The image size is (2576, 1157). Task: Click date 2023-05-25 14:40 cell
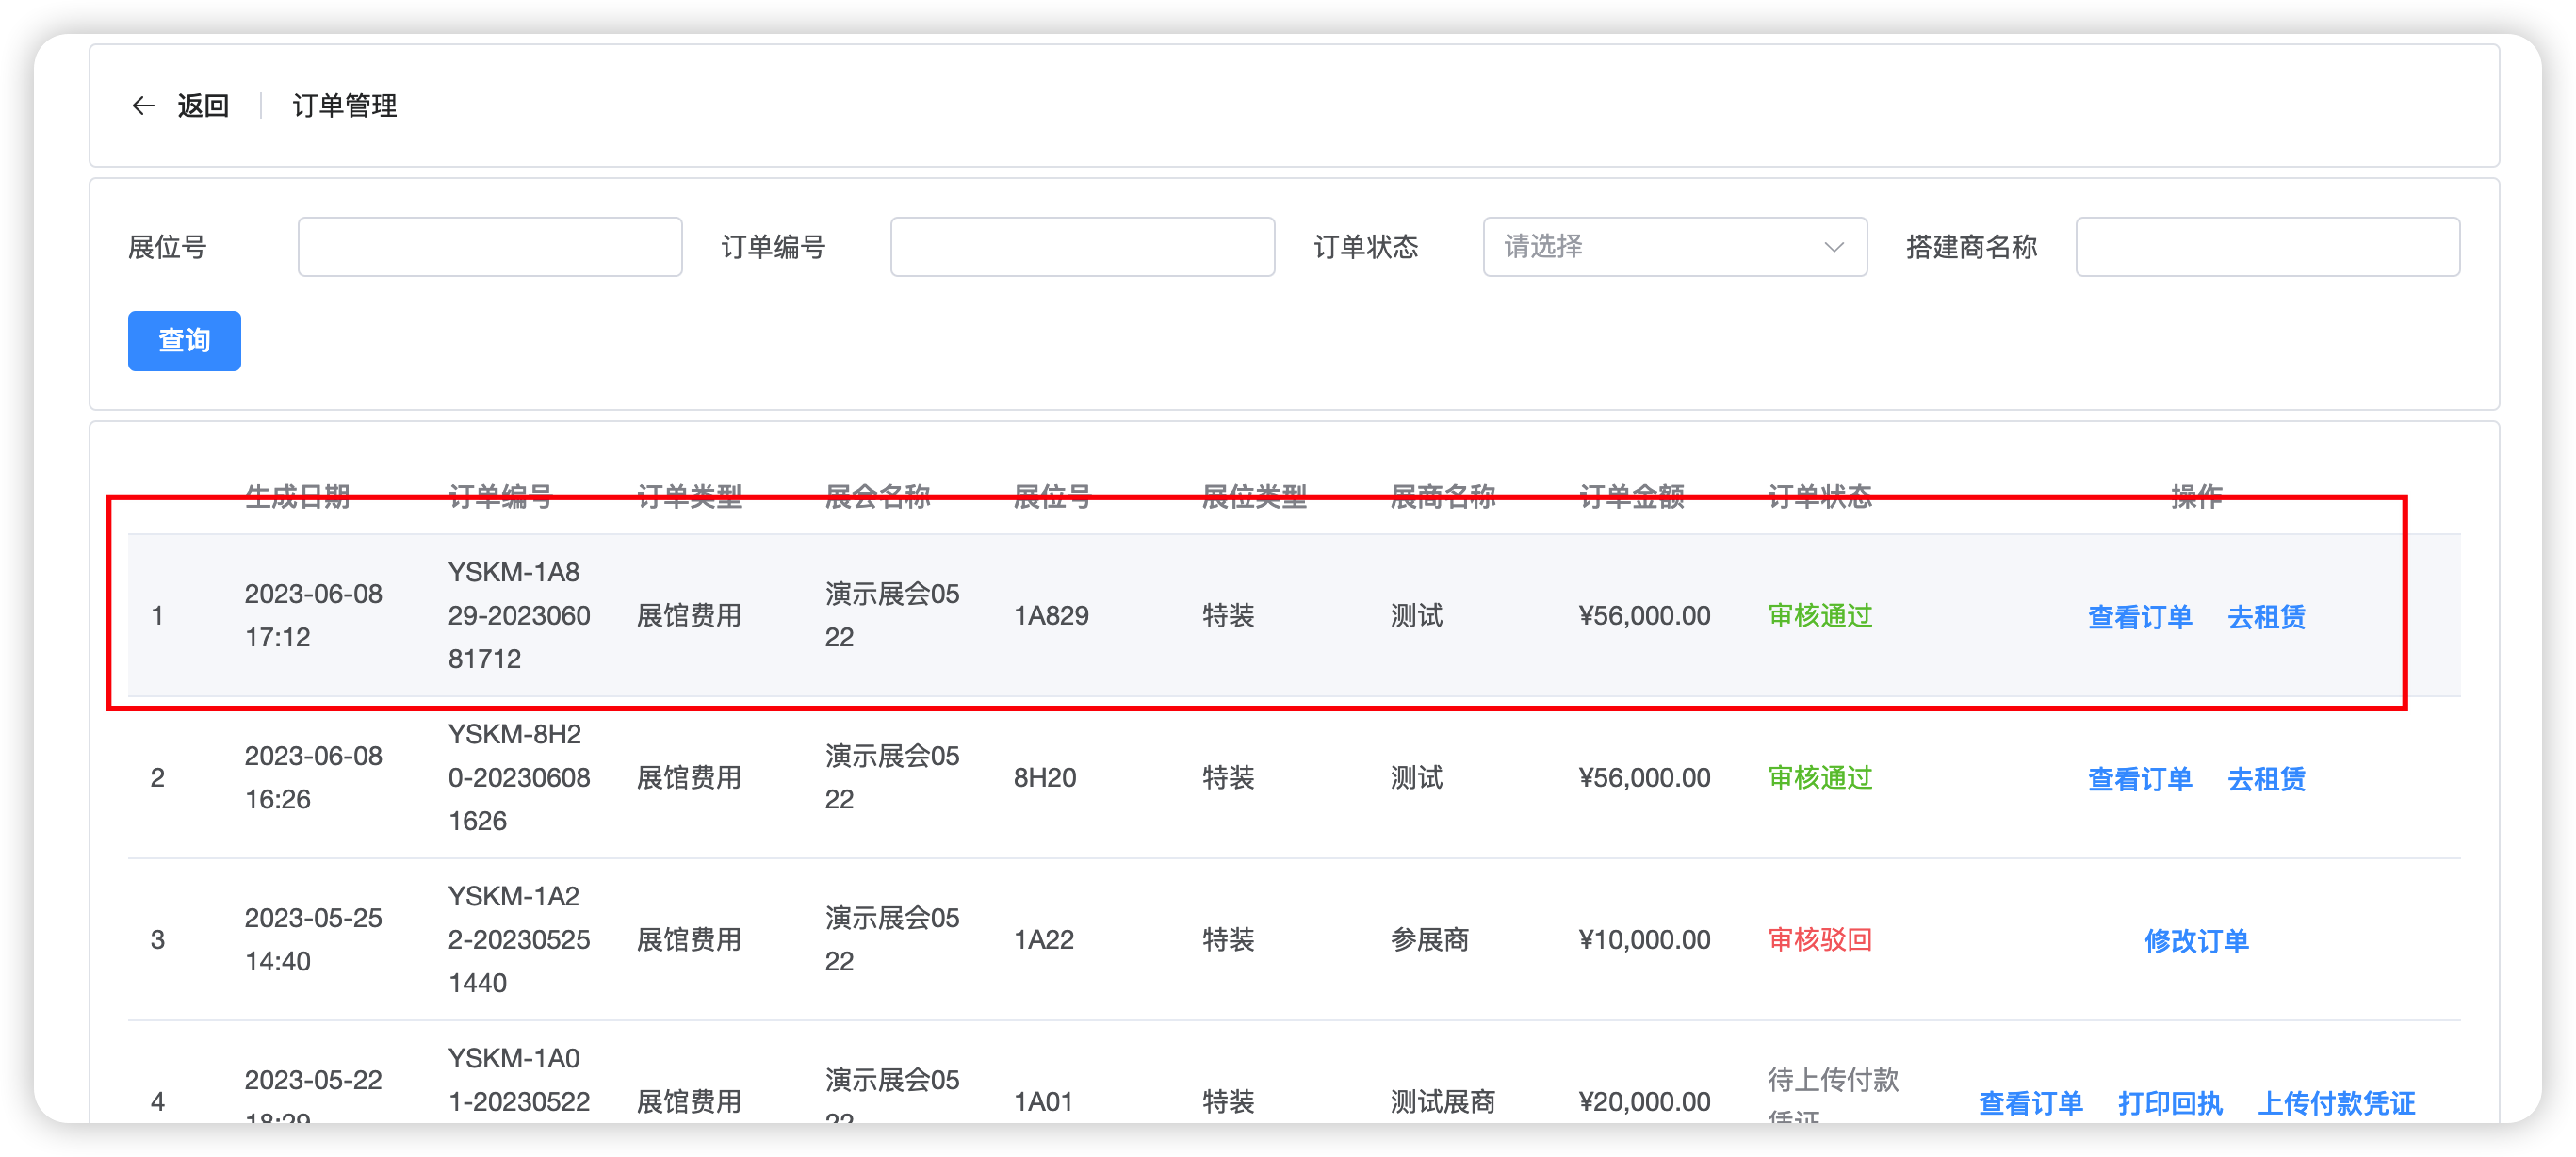point(313,939)
